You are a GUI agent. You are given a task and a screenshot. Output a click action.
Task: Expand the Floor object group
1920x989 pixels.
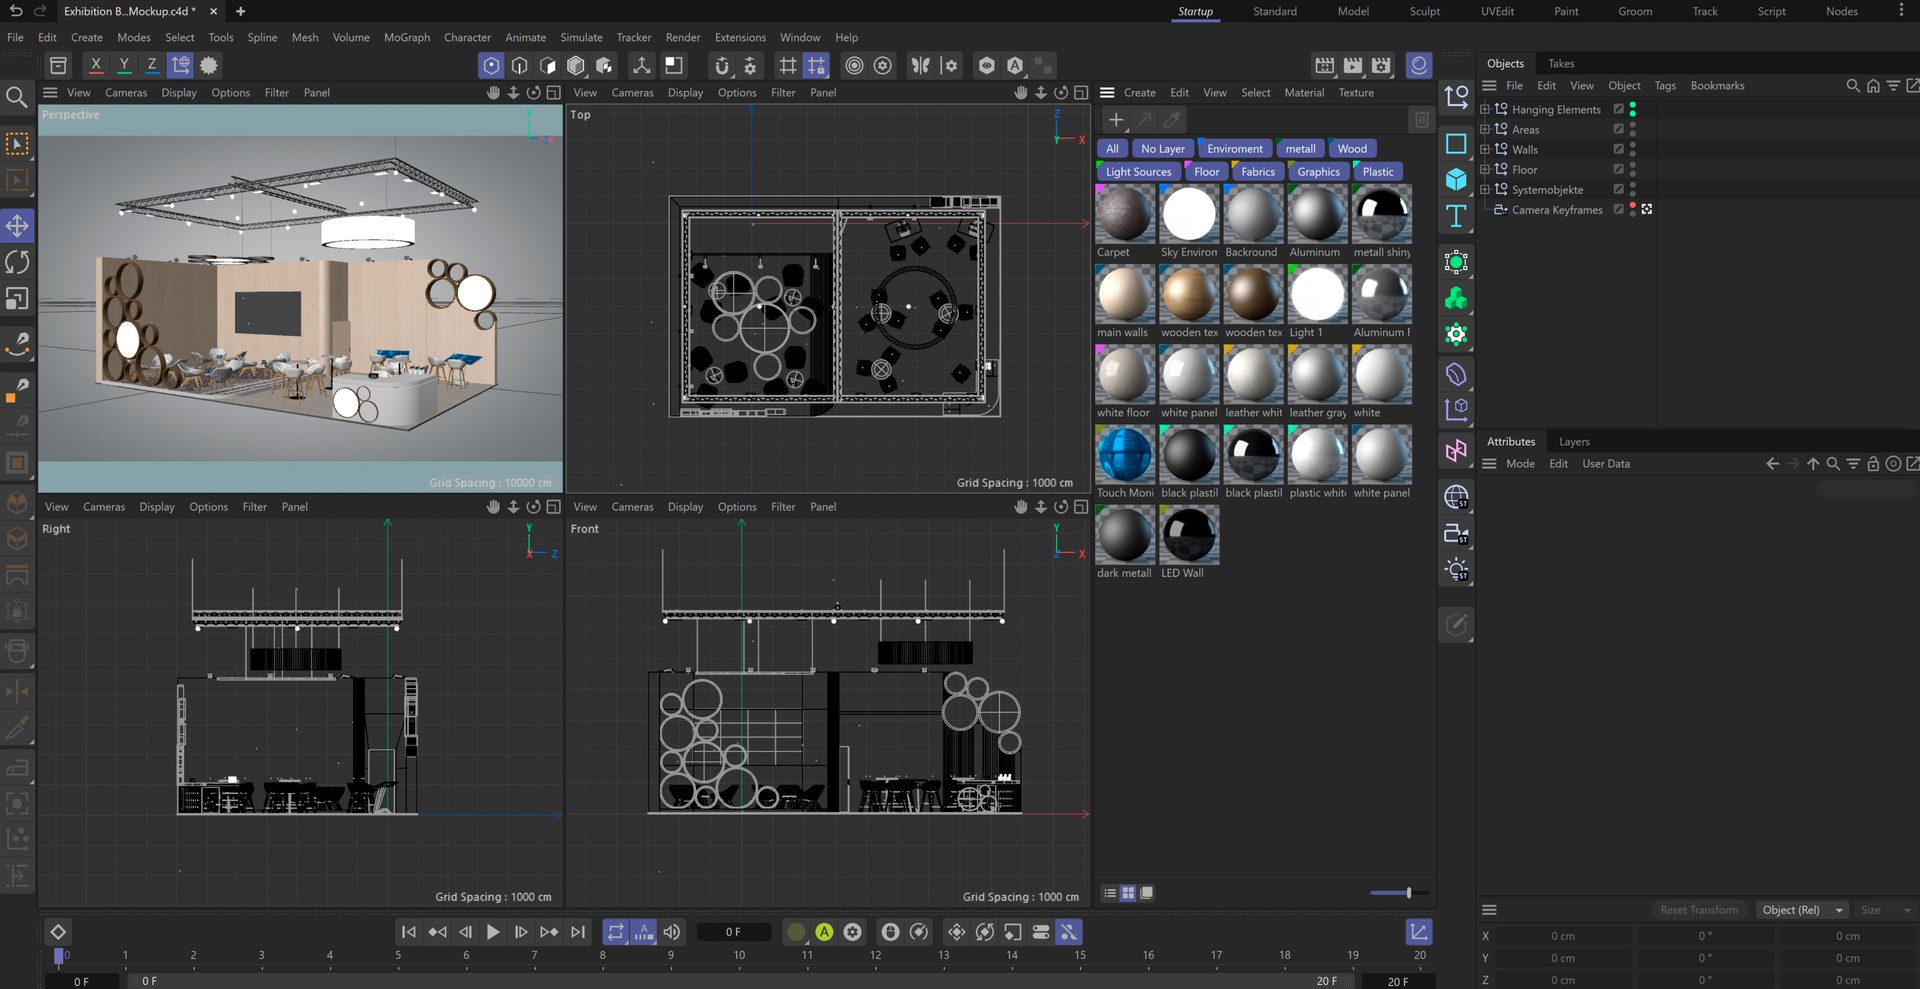pyautogui.click(x=1485, y=169)
